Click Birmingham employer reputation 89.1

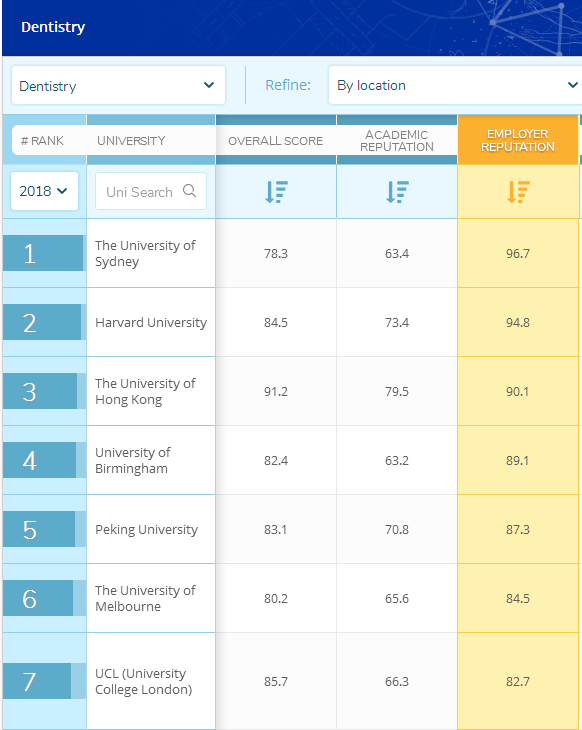pyautogui.click(x=518, y=460)
